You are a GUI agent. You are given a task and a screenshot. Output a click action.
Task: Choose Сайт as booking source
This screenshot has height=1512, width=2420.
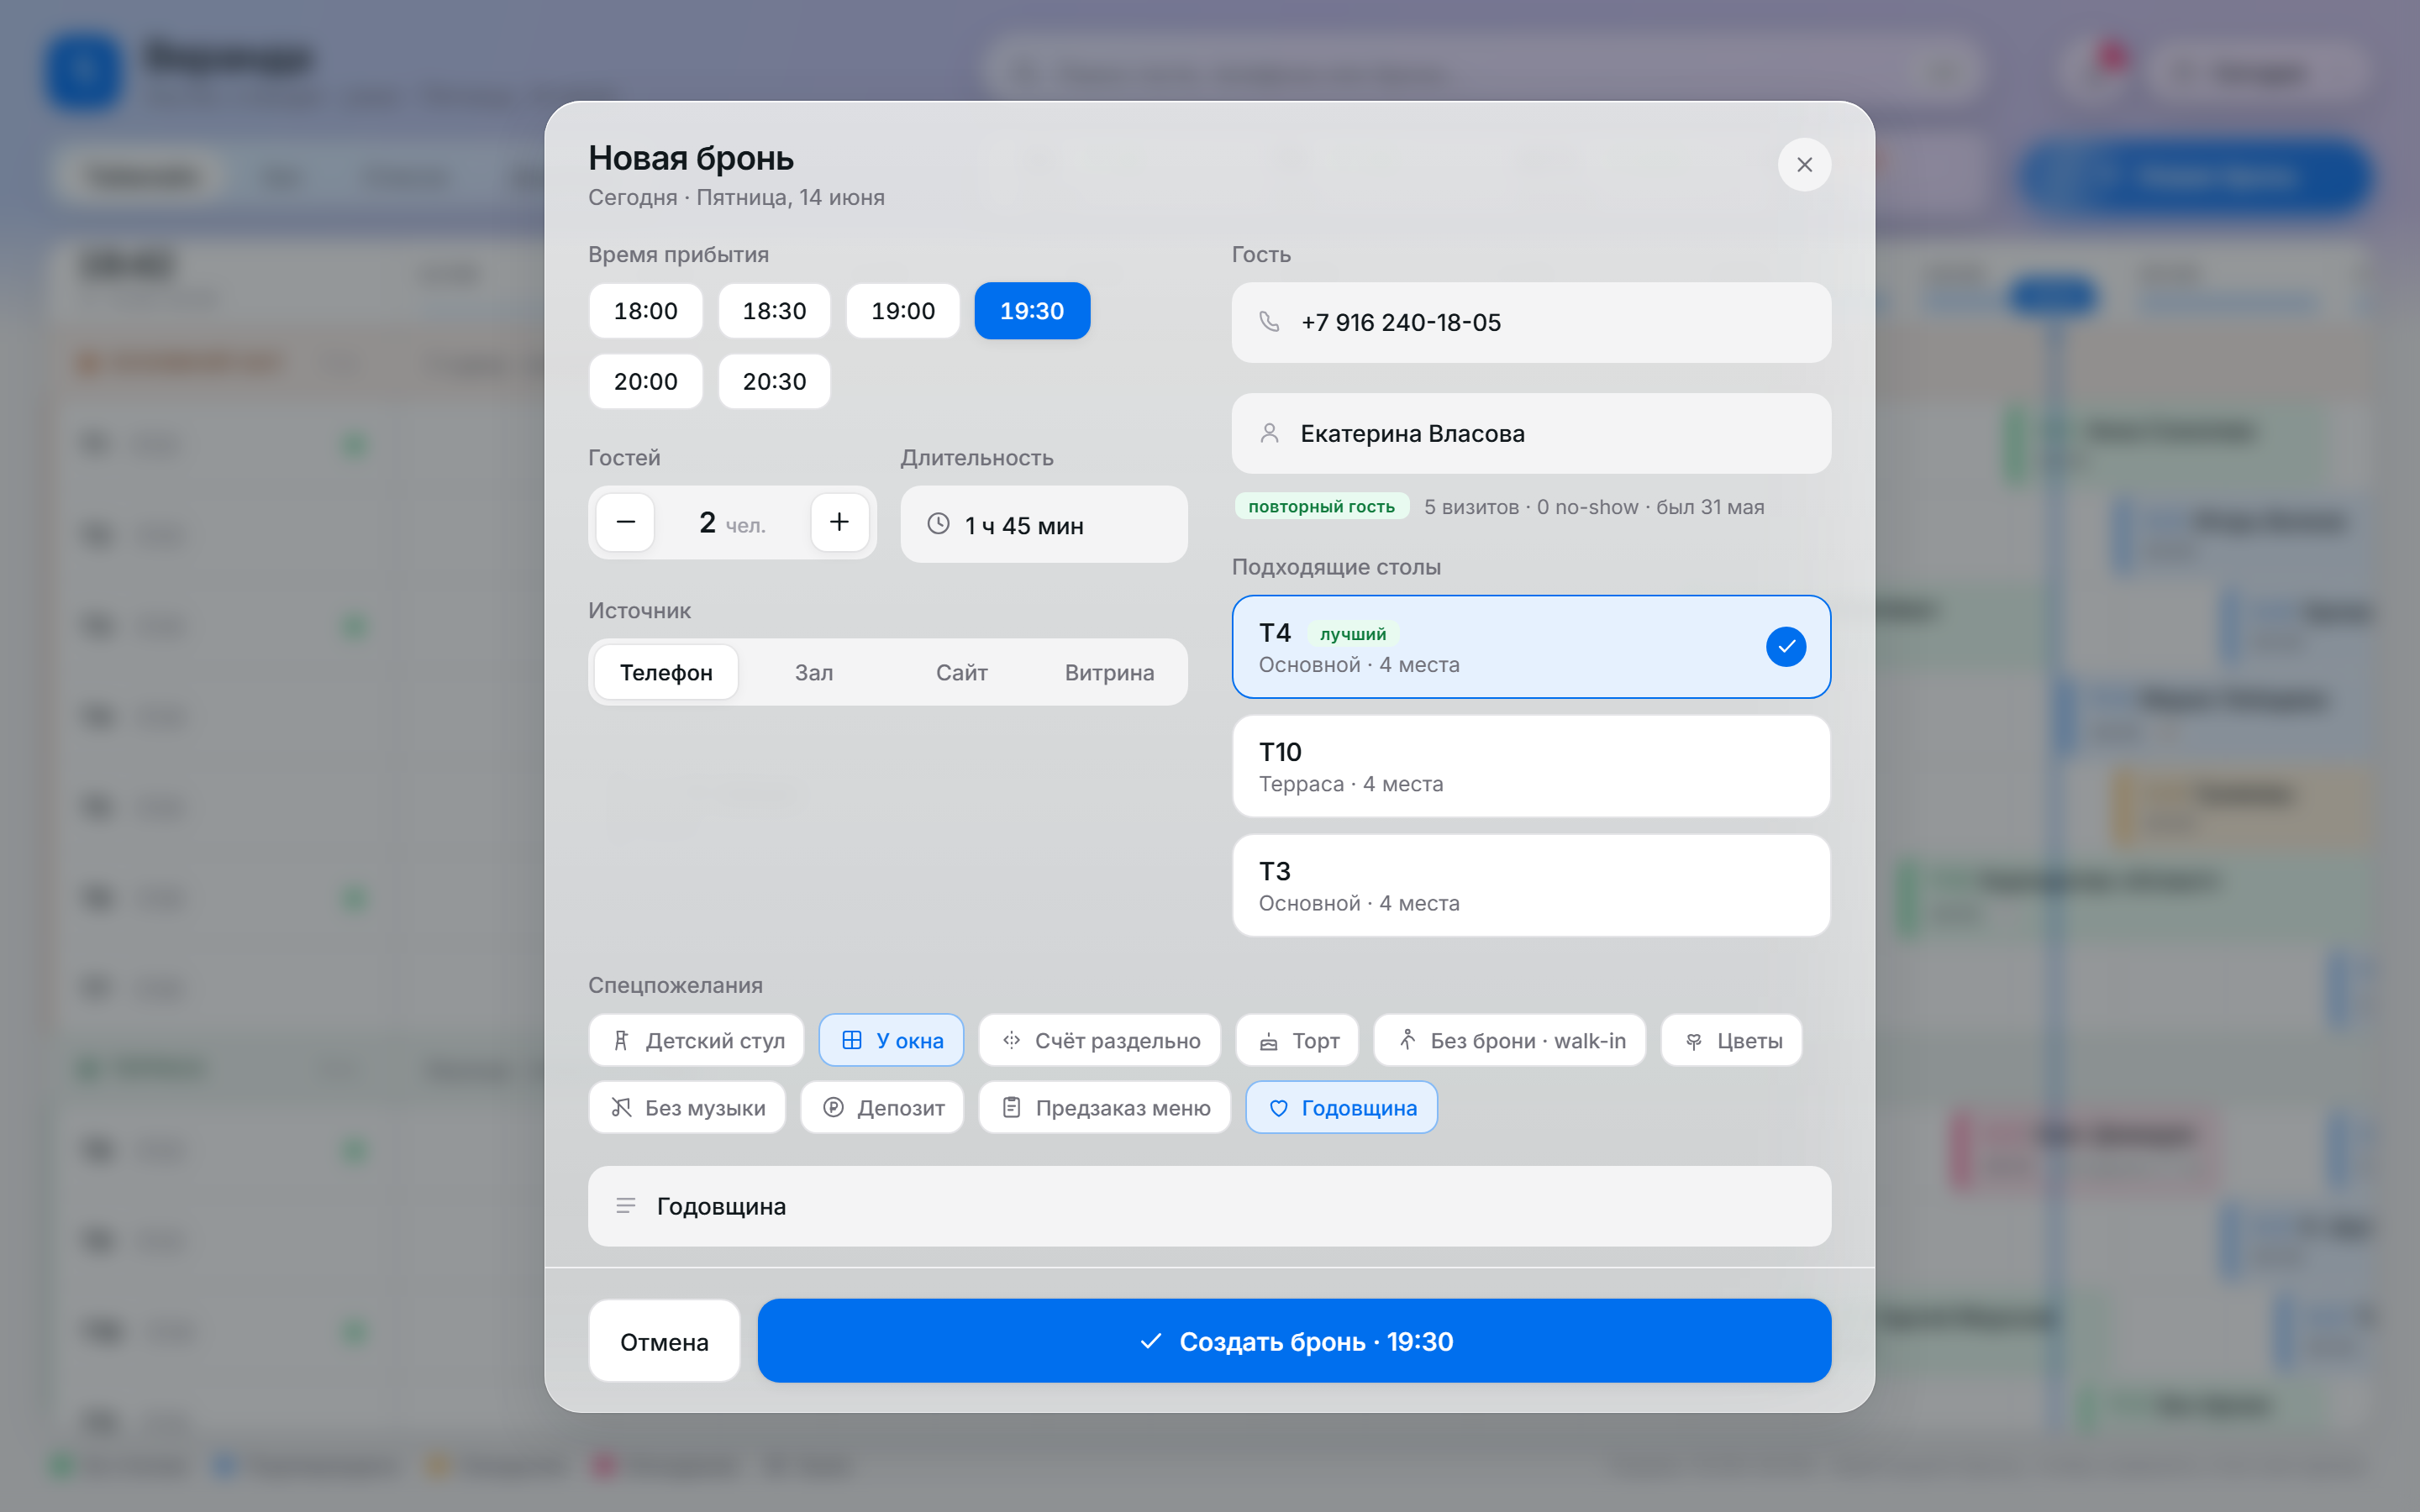[962, 672]
